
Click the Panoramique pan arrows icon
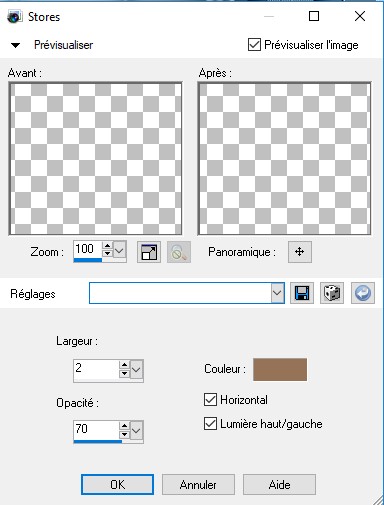[300, 252]
